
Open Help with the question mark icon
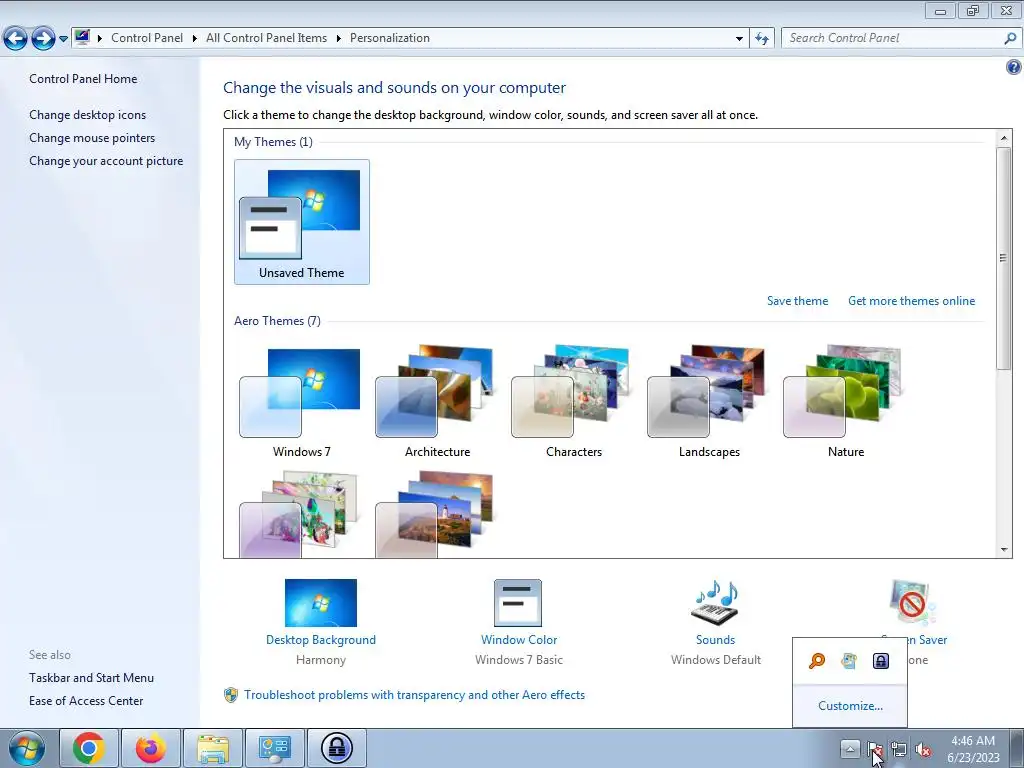pyautogui.click(x=1014, y=67)
